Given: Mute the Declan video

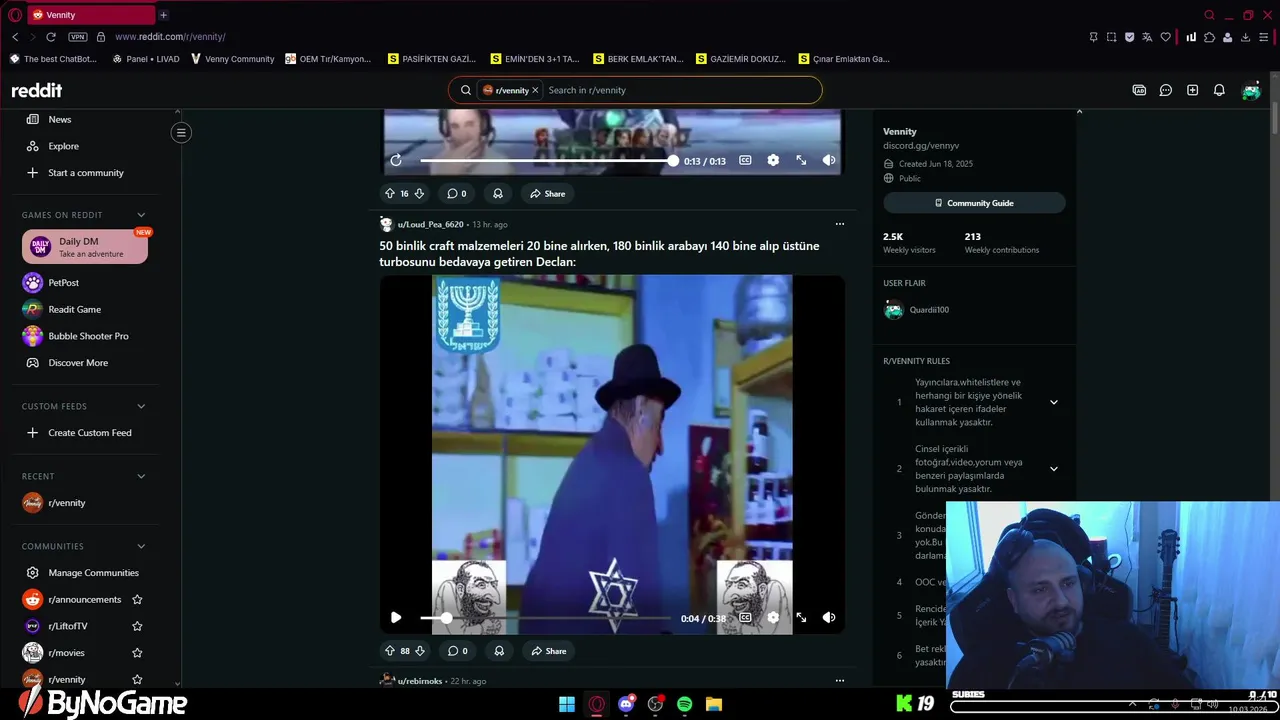Looking at the screenshot, I should tap(829, 618).
